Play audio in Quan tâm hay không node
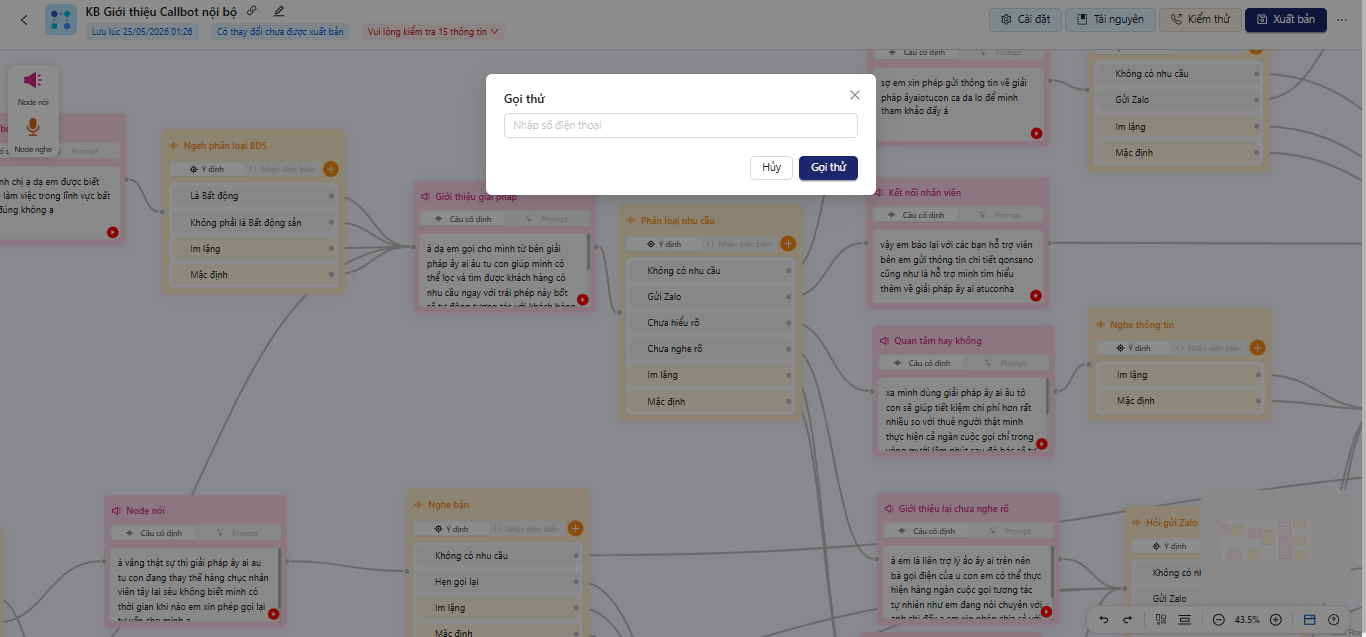This screenshot has height=637, width=1366. (1041, 444)
